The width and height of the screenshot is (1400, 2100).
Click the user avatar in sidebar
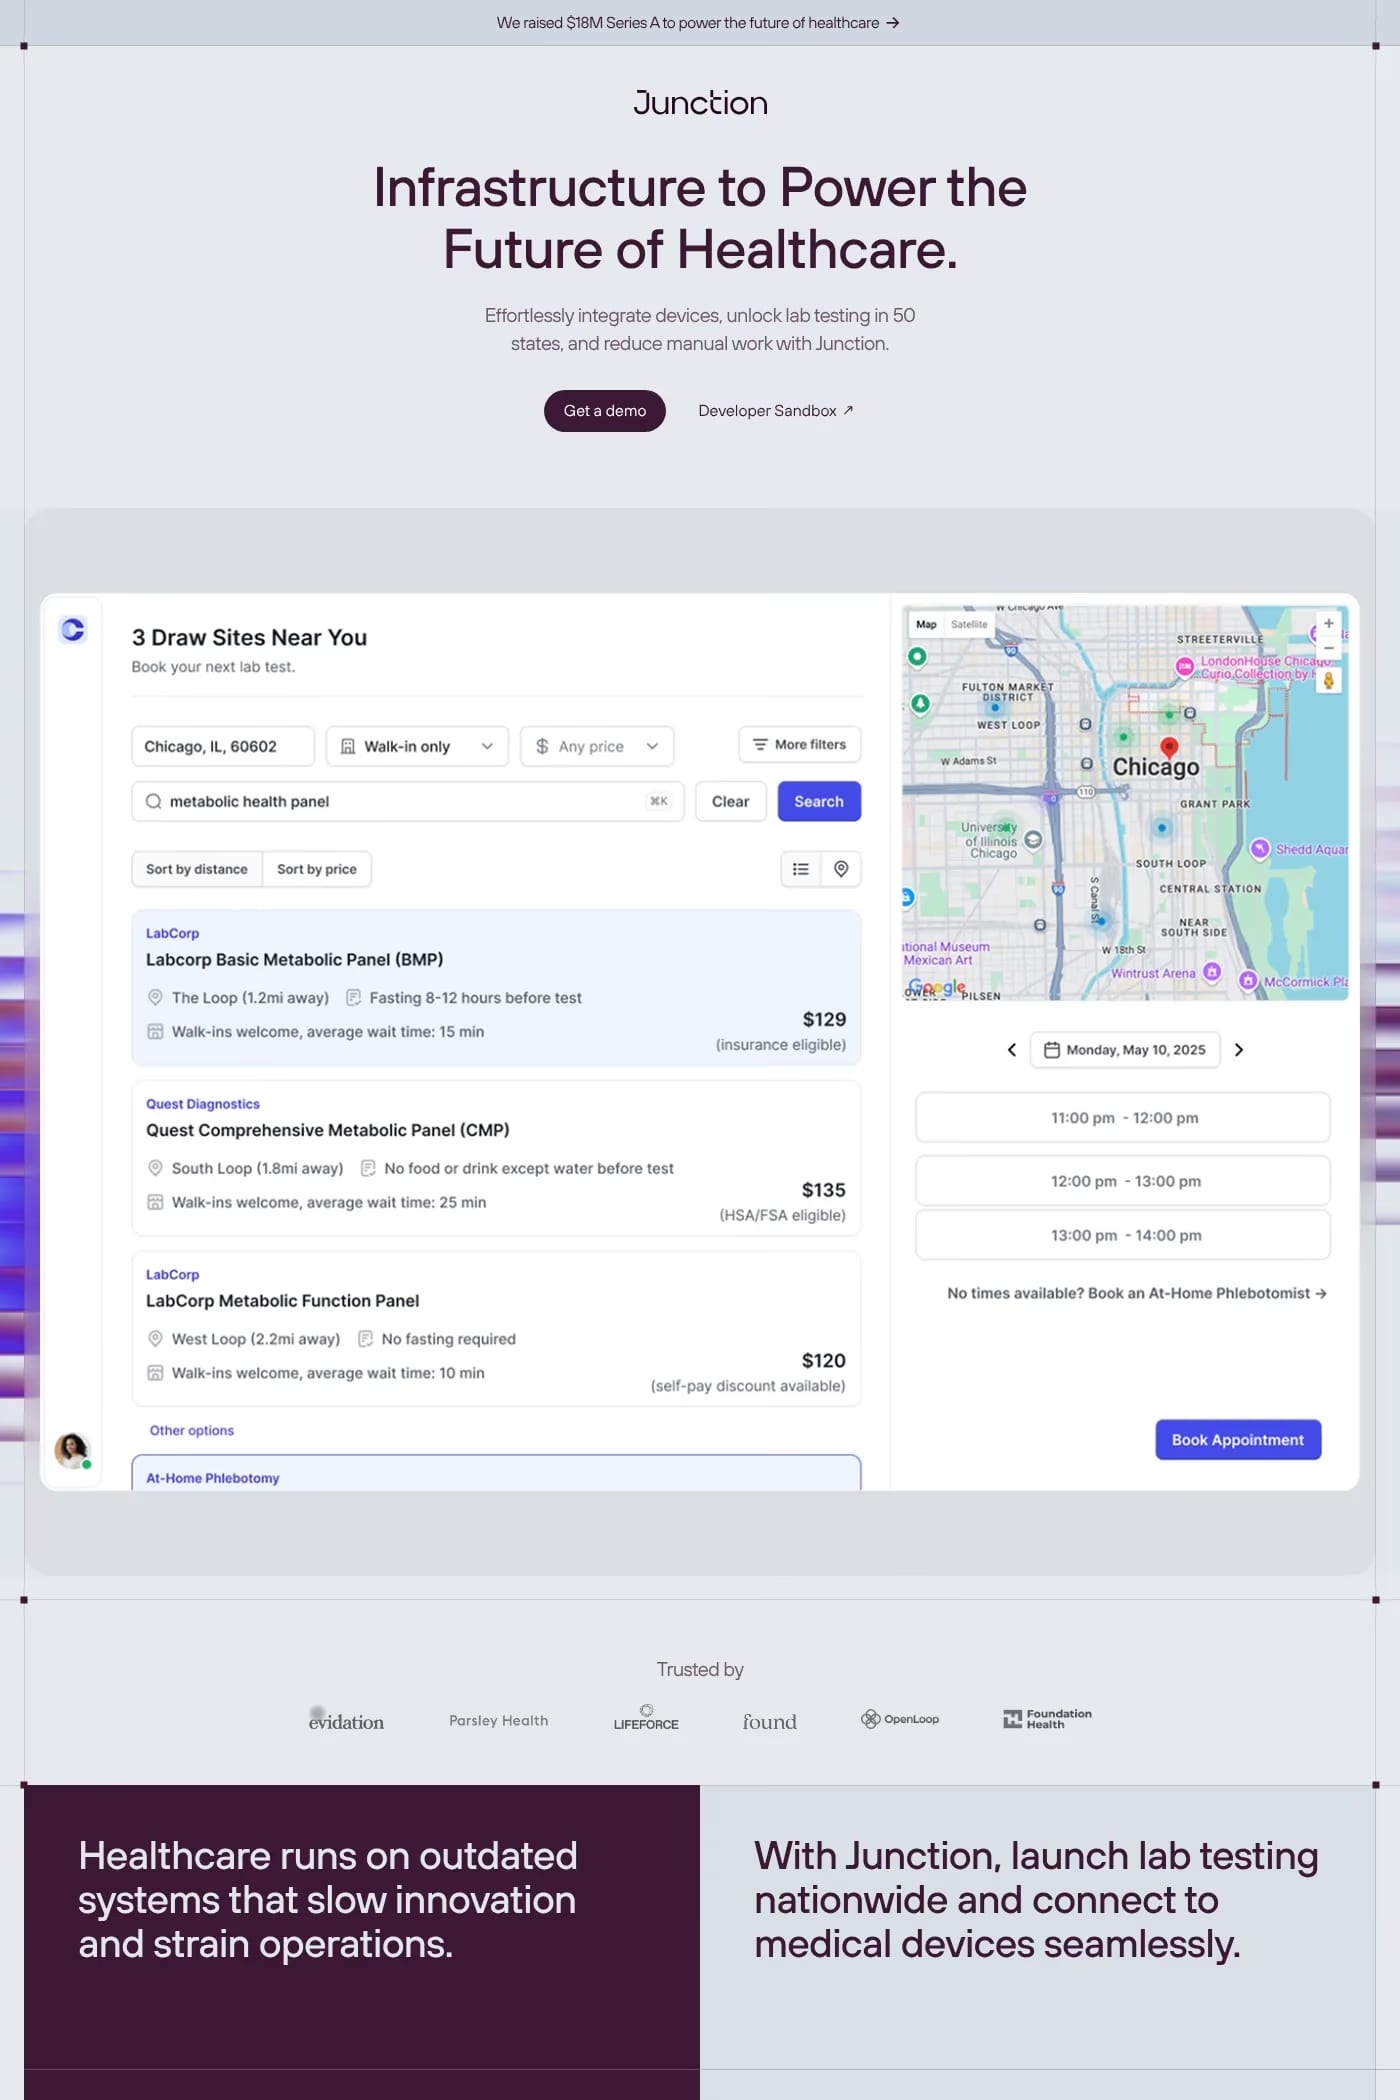(x=72, y=1450)
